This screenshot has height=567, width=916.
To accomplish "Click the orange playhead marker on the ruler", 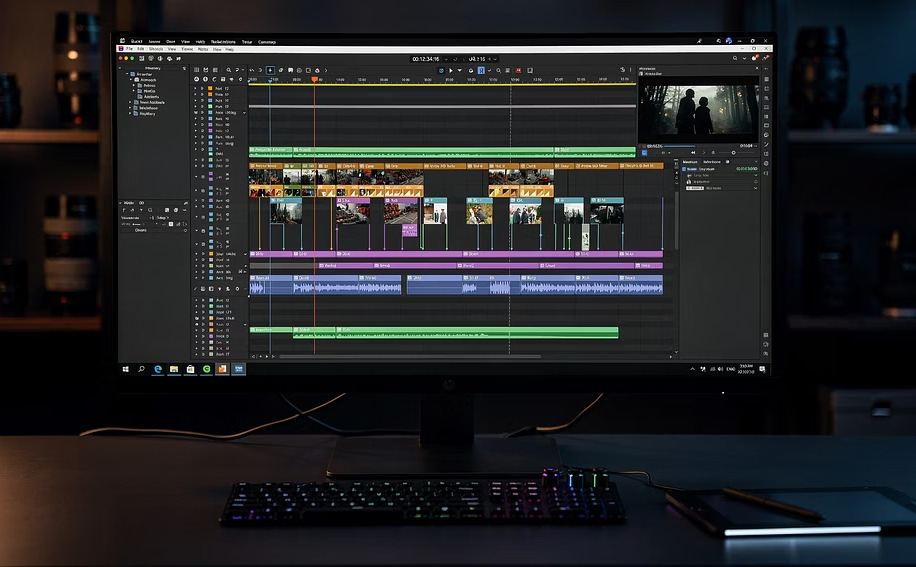I will [x=315, y=79].
